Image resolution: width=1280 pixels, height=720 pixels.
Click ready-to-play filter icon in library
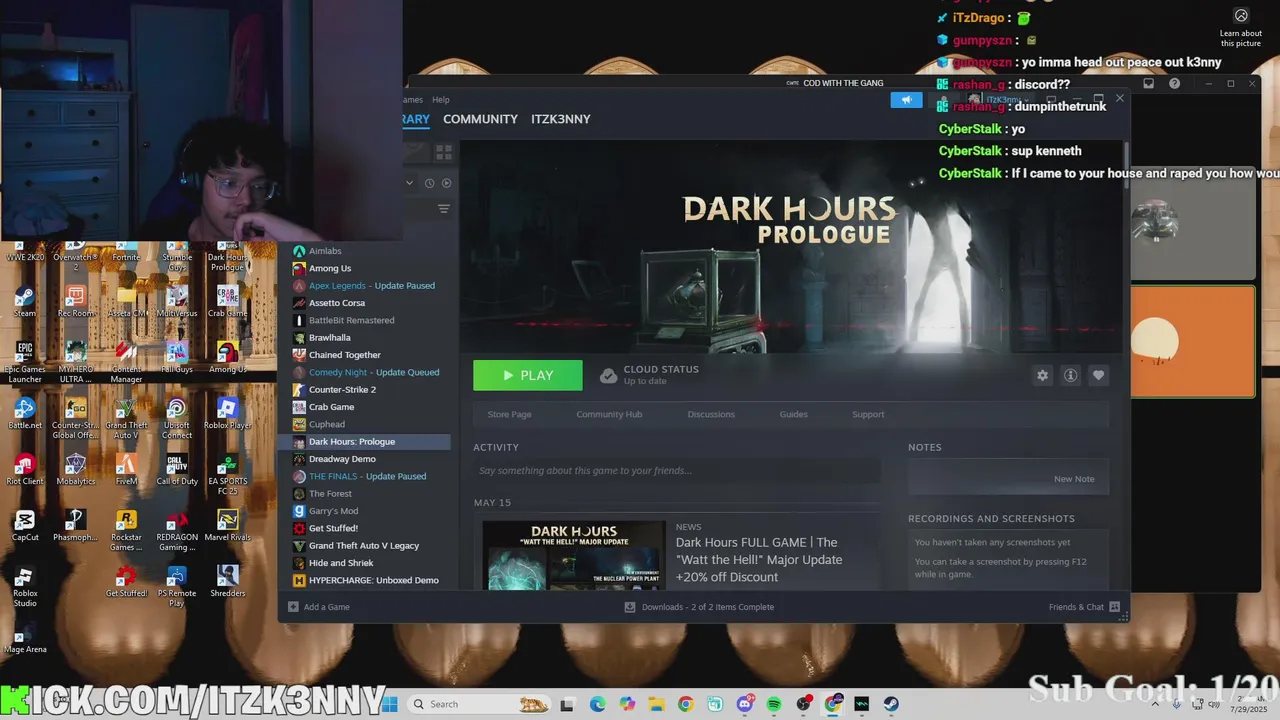[446, 183]
